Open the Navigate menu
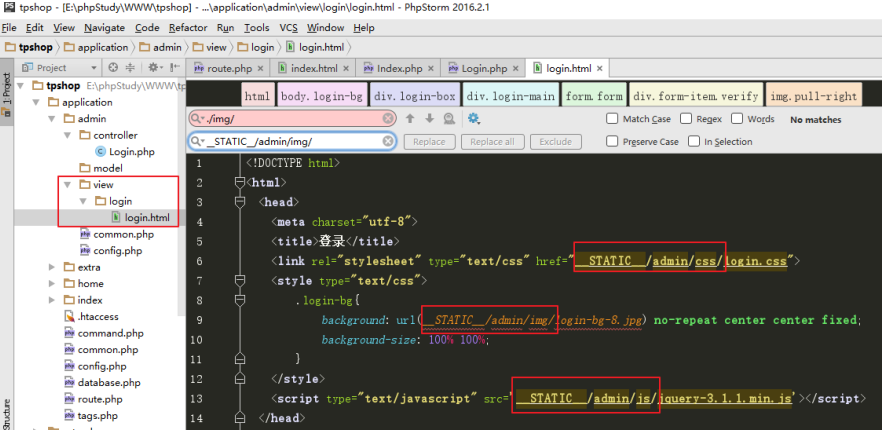886x434 pixels. [x=105, y=28]
